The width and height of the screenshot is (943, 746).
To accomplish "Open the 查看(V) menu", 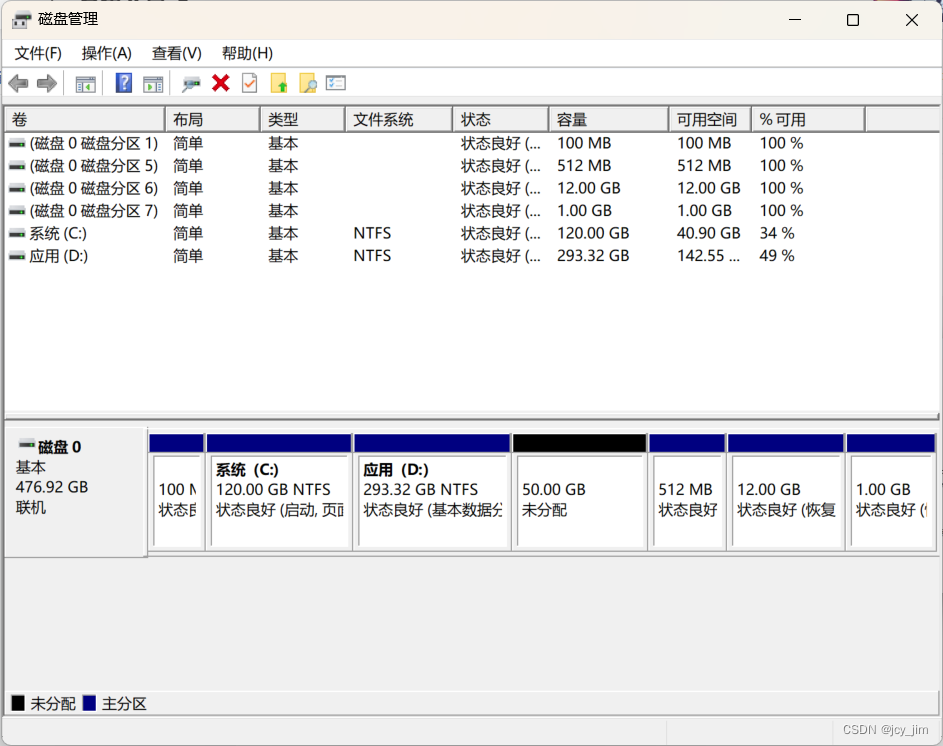I will (177, 54).
